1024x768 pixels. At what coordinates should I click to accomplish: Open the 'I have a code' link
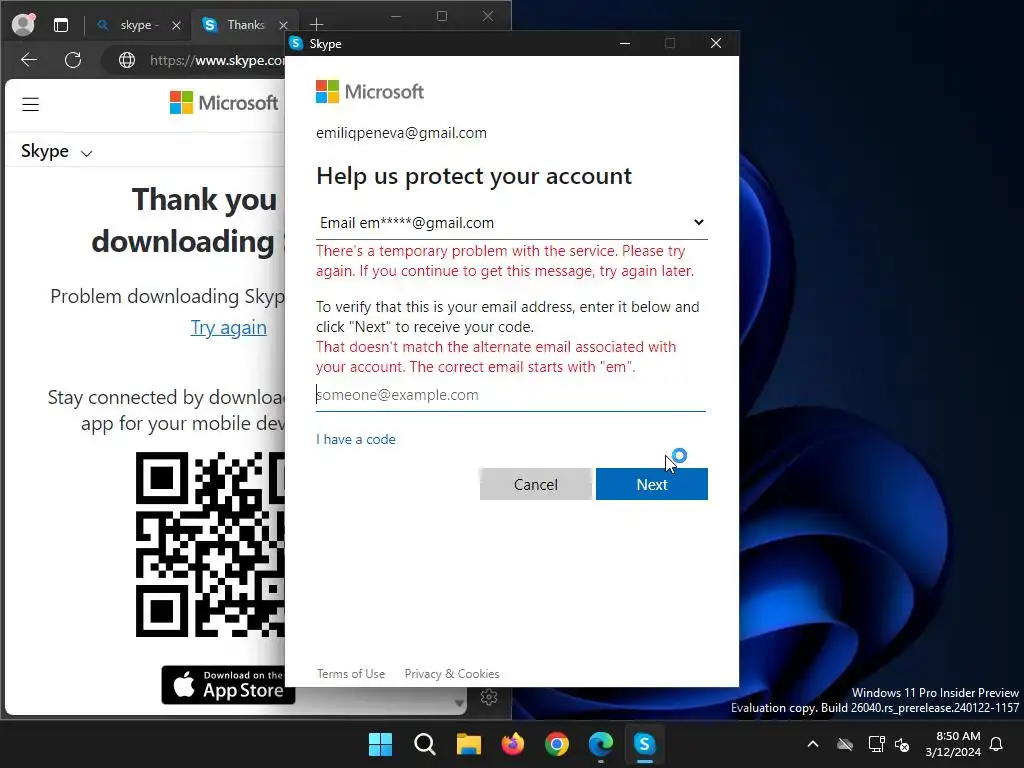pos(356,440)
